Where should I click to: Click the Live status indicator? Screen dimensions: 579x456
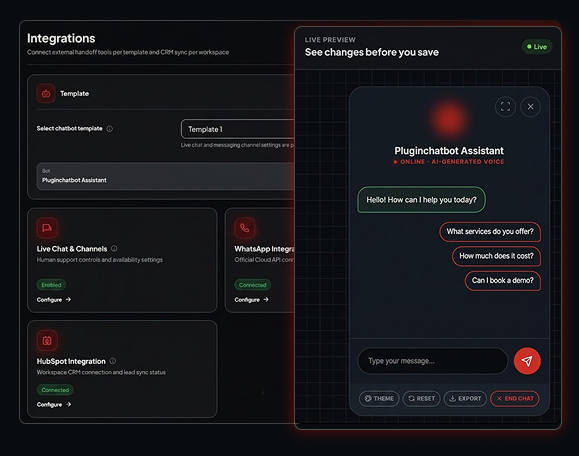[537, 47]
